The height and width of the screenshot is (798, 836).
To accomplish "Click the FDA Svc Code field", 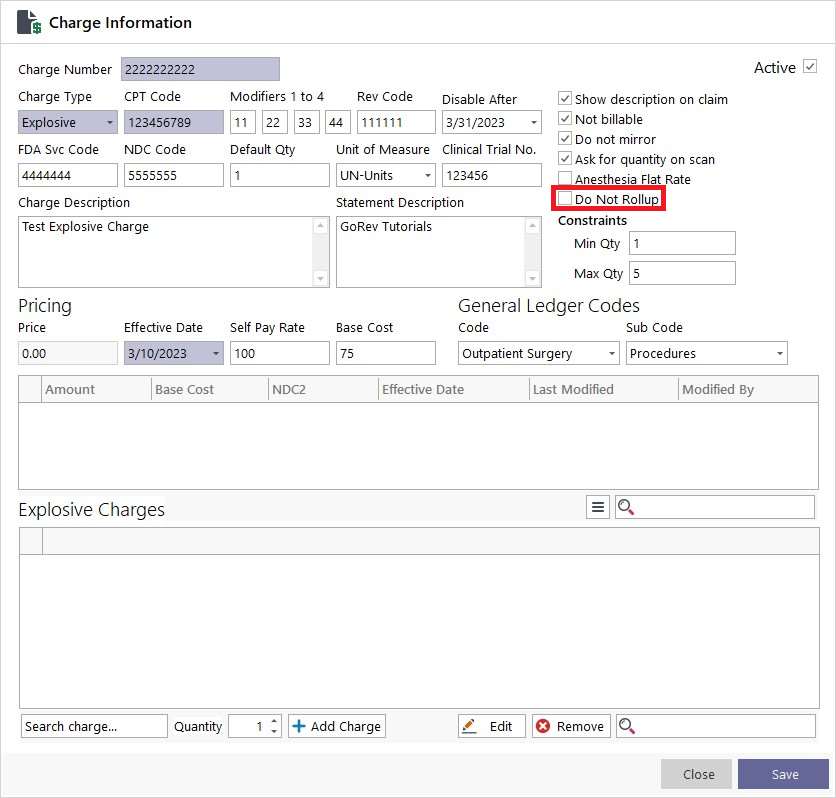I will [x=68, y=175].
